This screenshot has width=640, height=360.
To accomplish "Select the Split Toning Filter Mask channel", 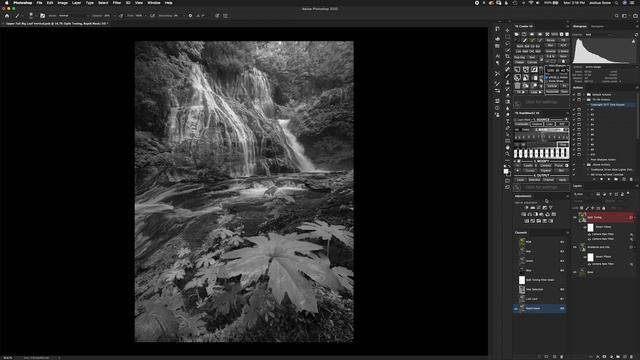I will tap(540, 280).
